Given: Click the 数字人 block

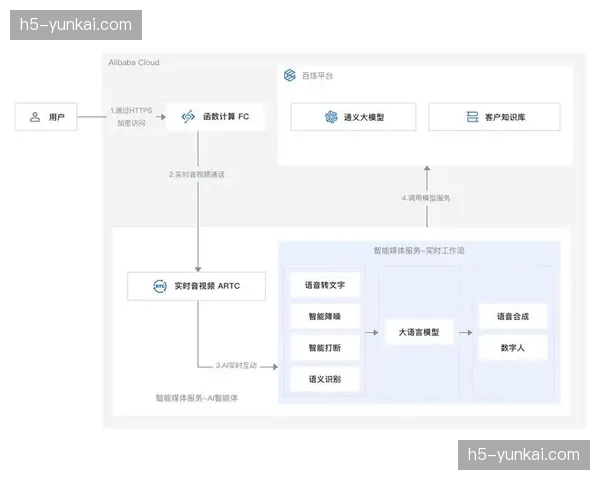Looking at the screenshot, I should click(513, 348).
